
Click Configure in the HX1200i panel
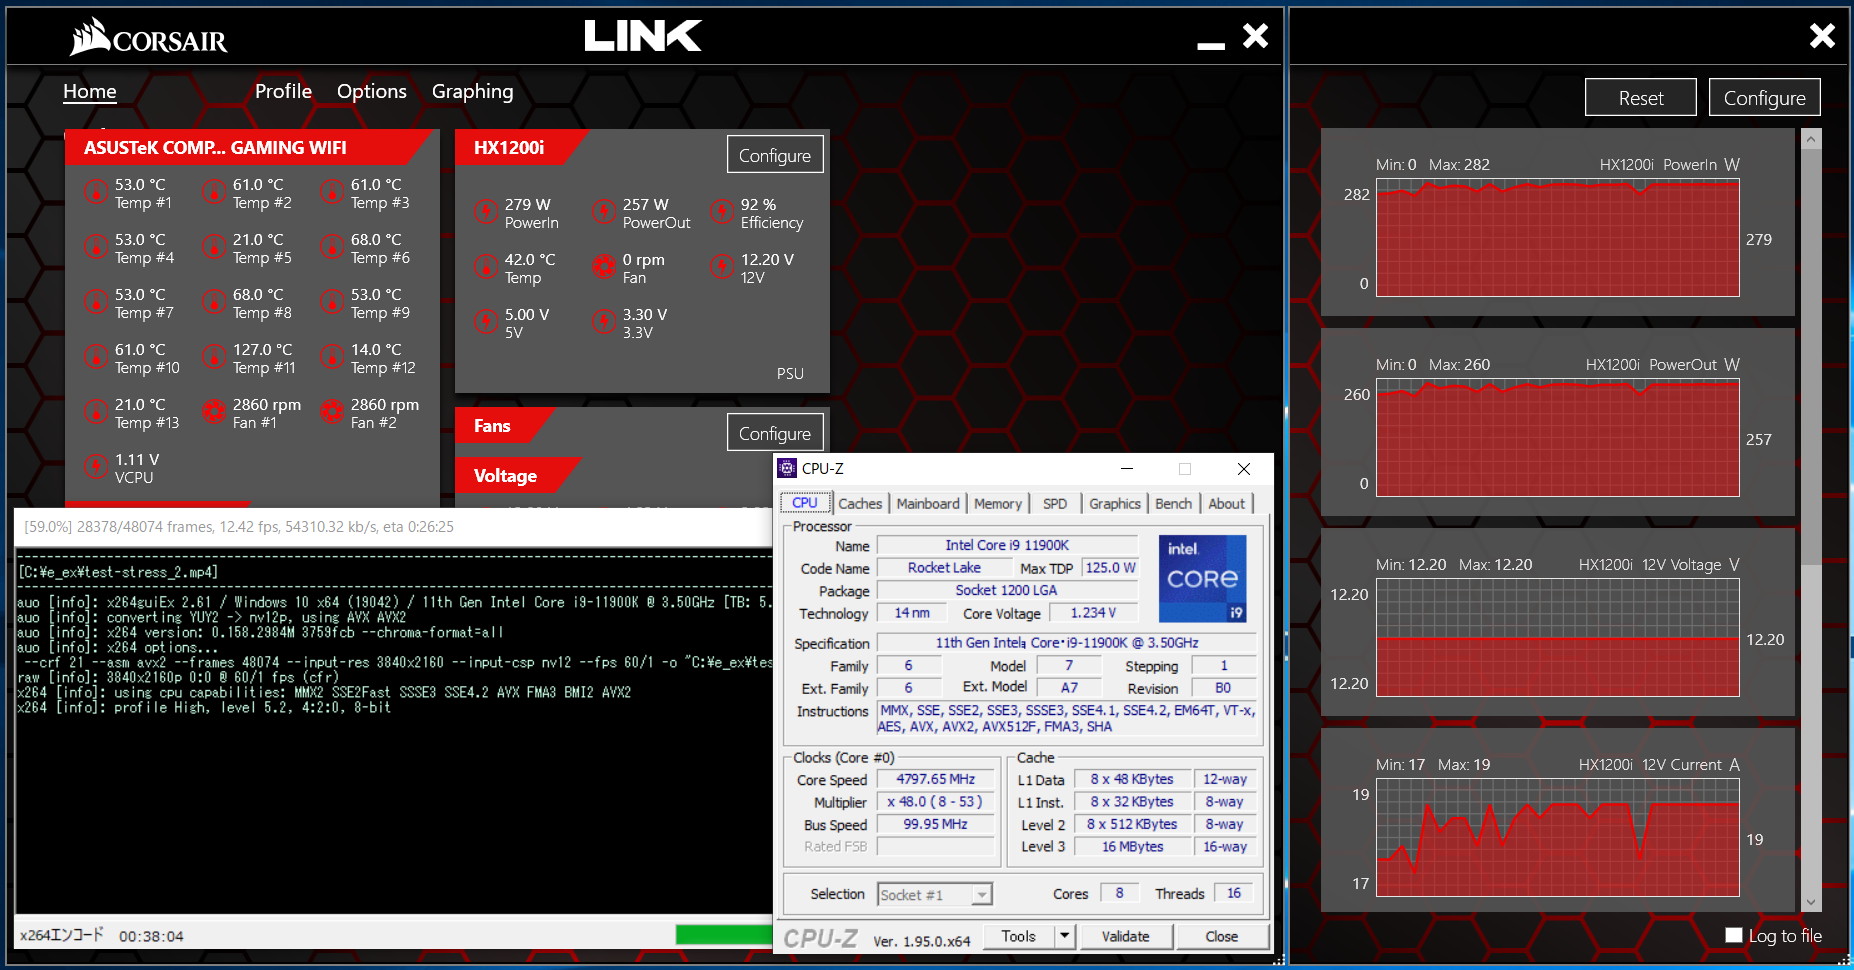click(775, 155)
